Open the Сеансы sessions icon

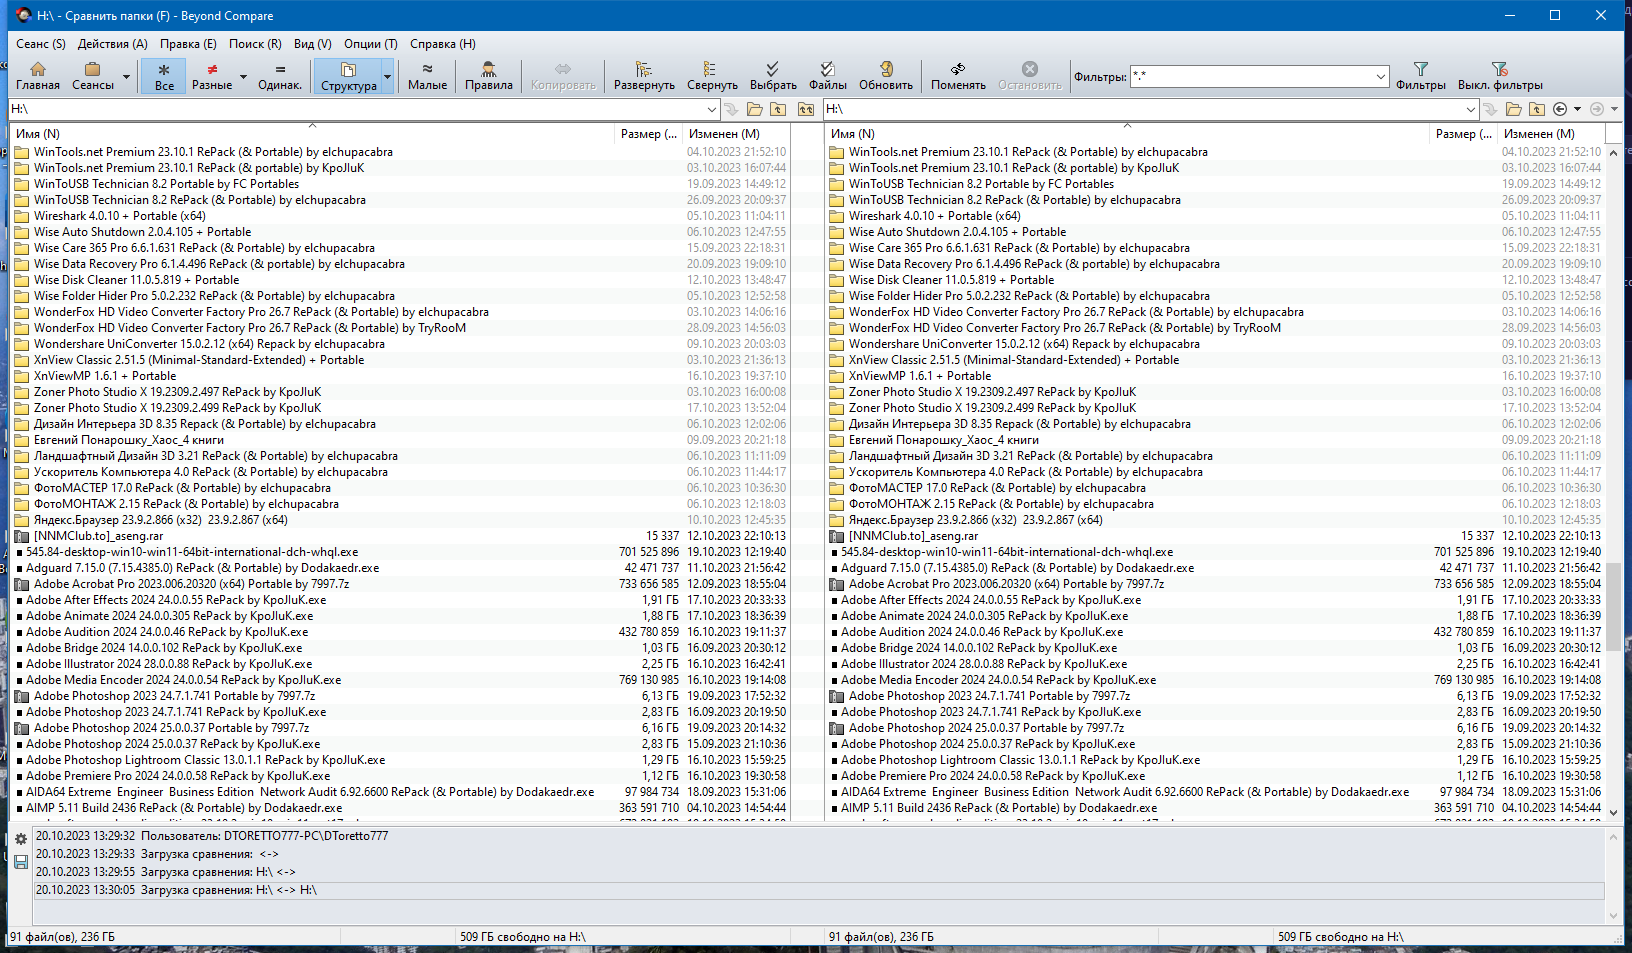coord(93,76)
